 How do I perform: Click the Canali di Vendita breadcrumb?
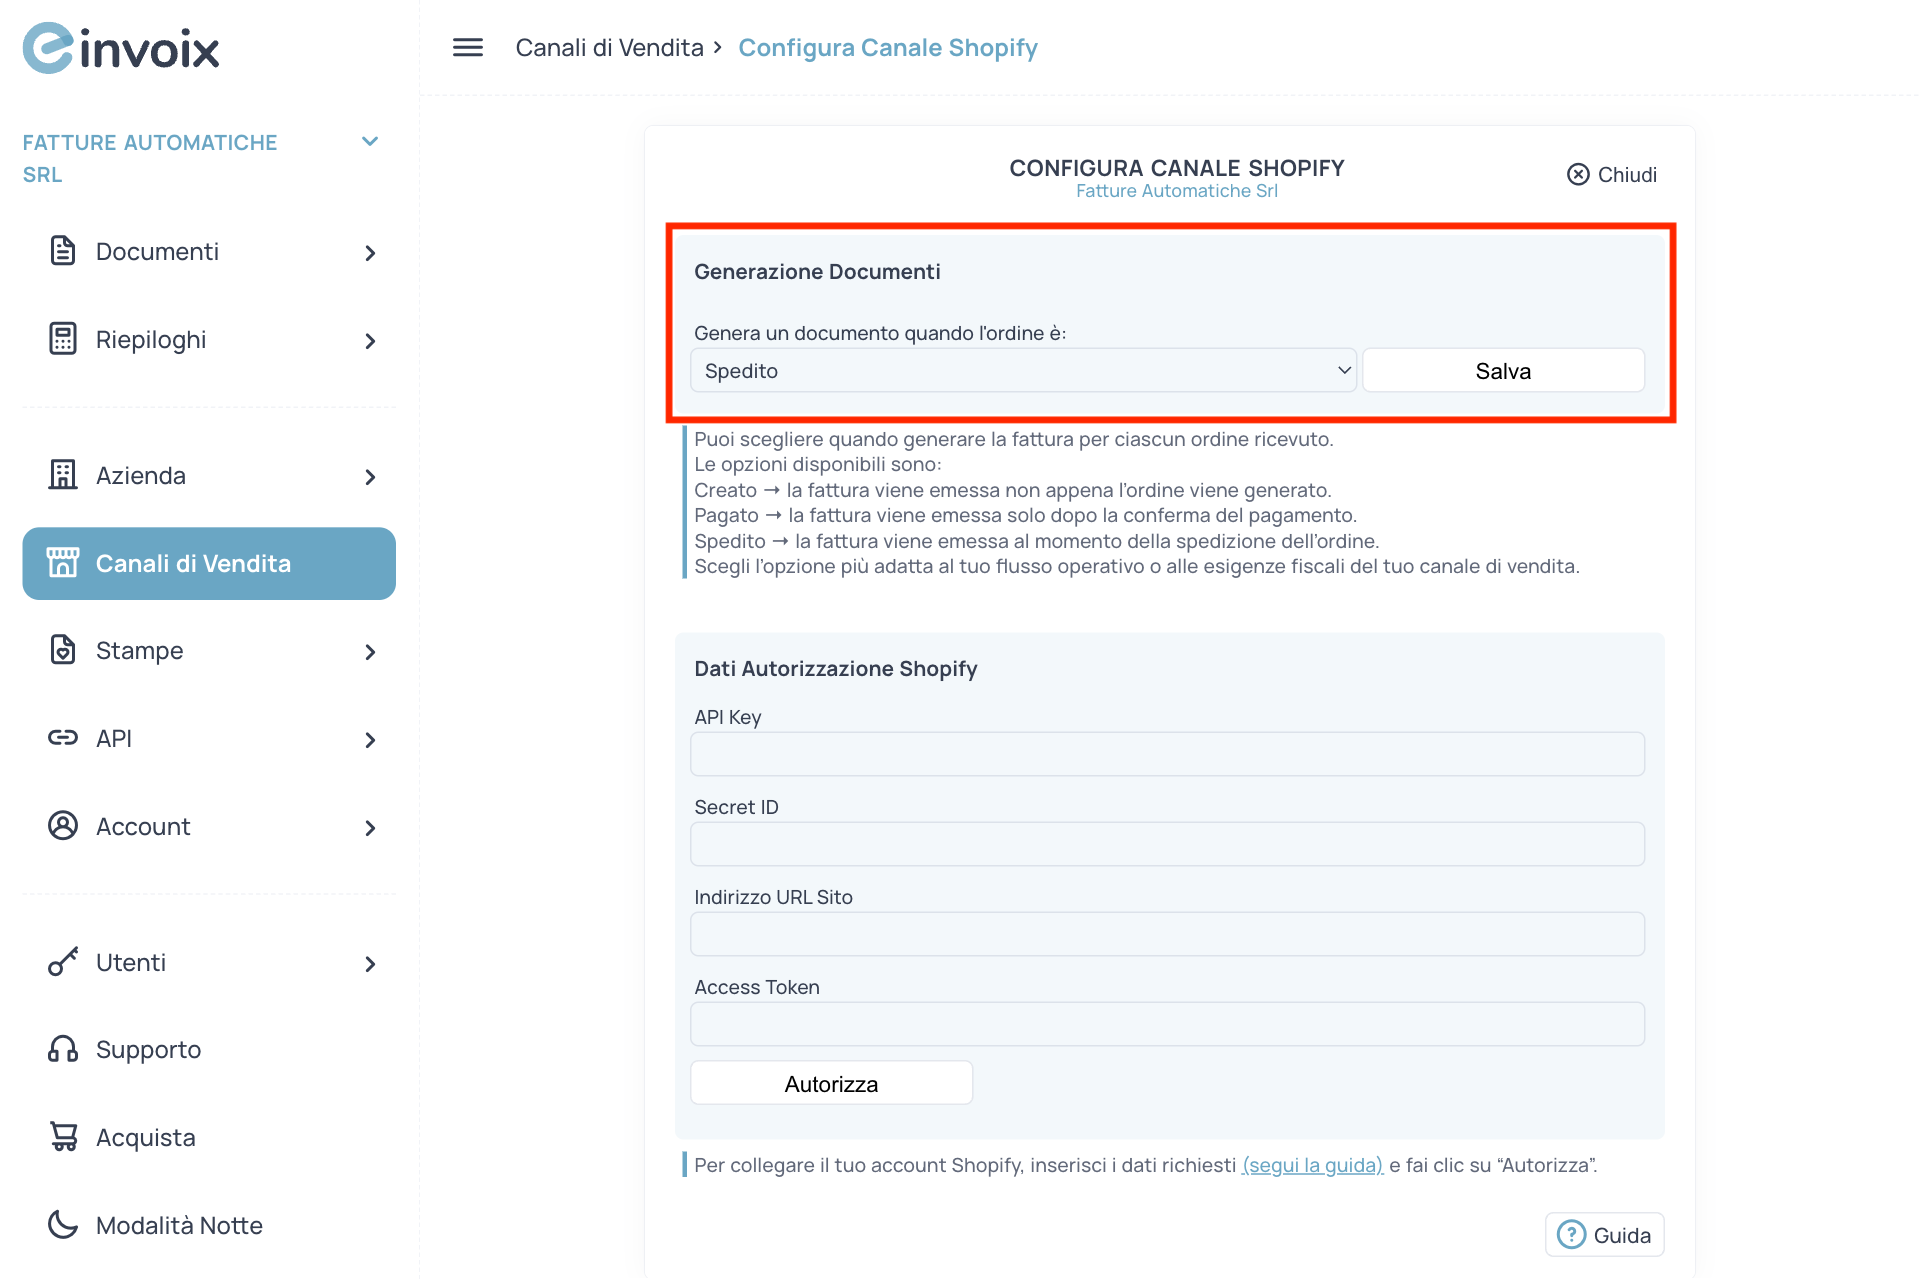point(609,47)
